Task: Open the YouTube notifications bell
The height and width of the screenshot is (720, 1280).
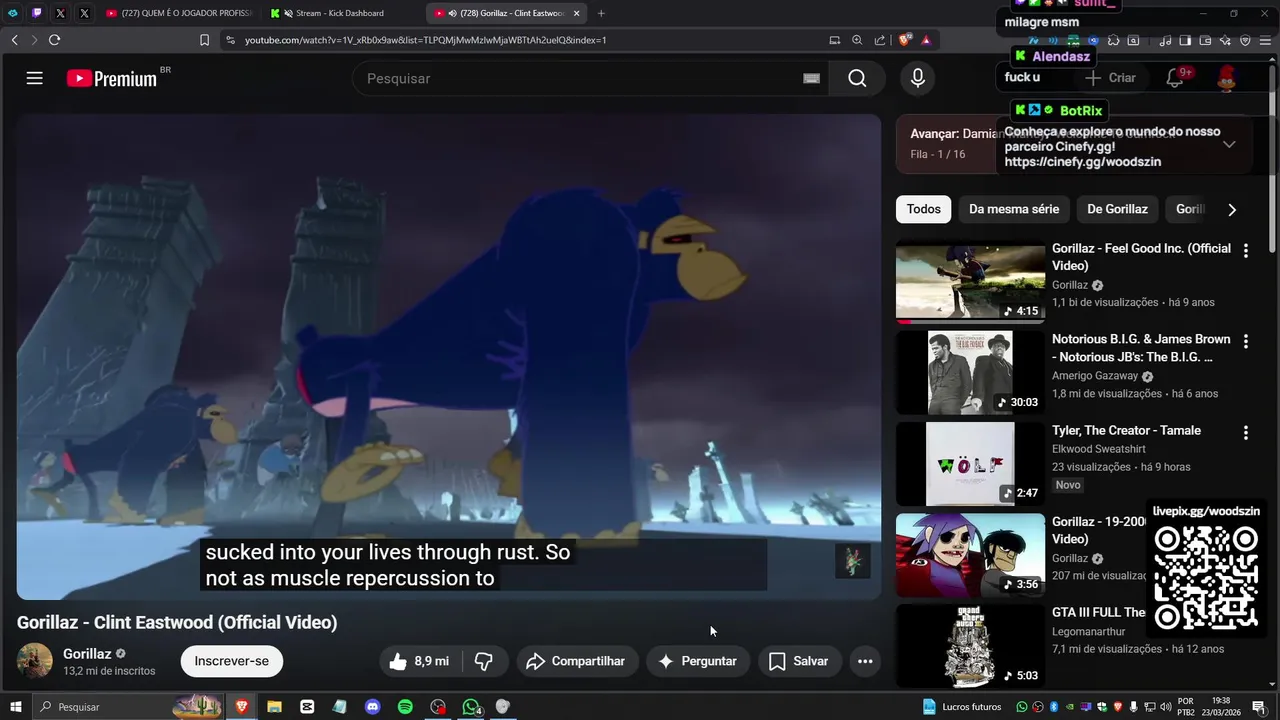Action: point(1176,78)
